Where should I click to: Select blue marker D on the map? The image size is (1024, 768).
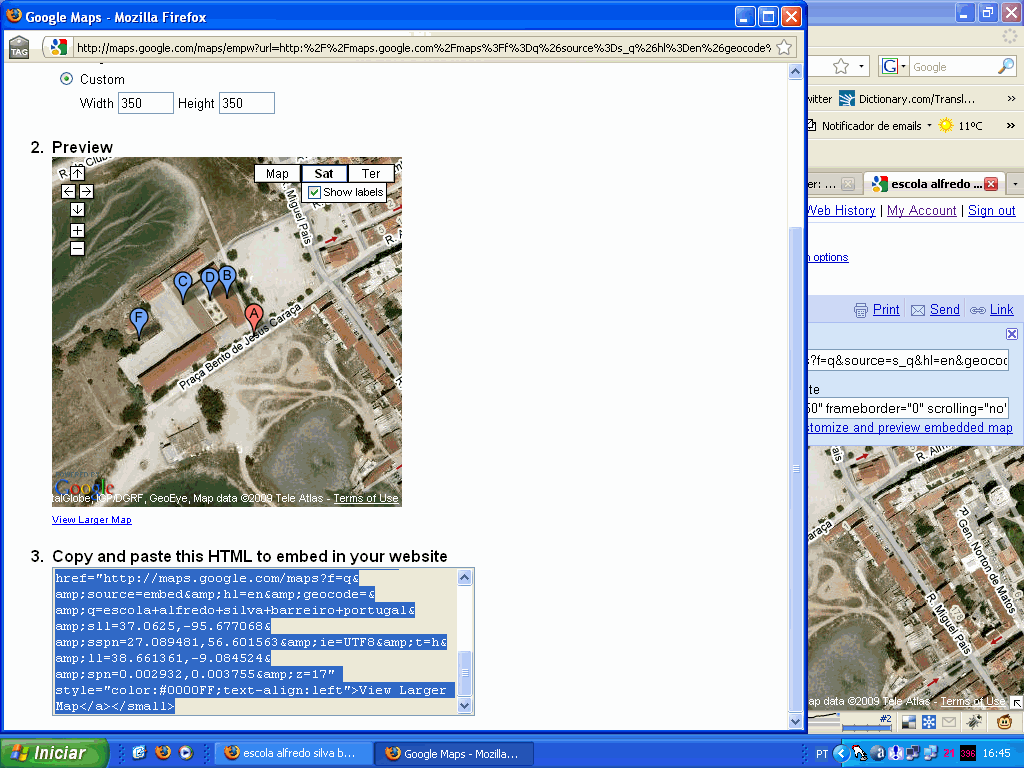point(209,280)
